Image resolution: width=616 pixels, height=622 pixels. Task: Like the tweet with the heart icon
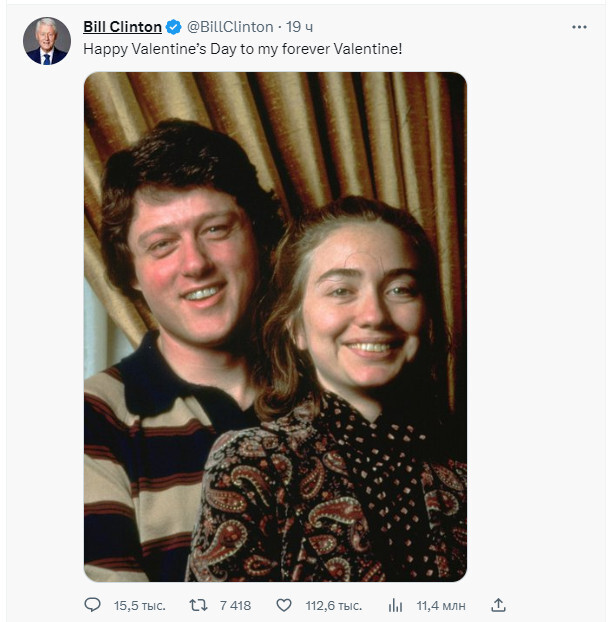[x=284, y=605]
